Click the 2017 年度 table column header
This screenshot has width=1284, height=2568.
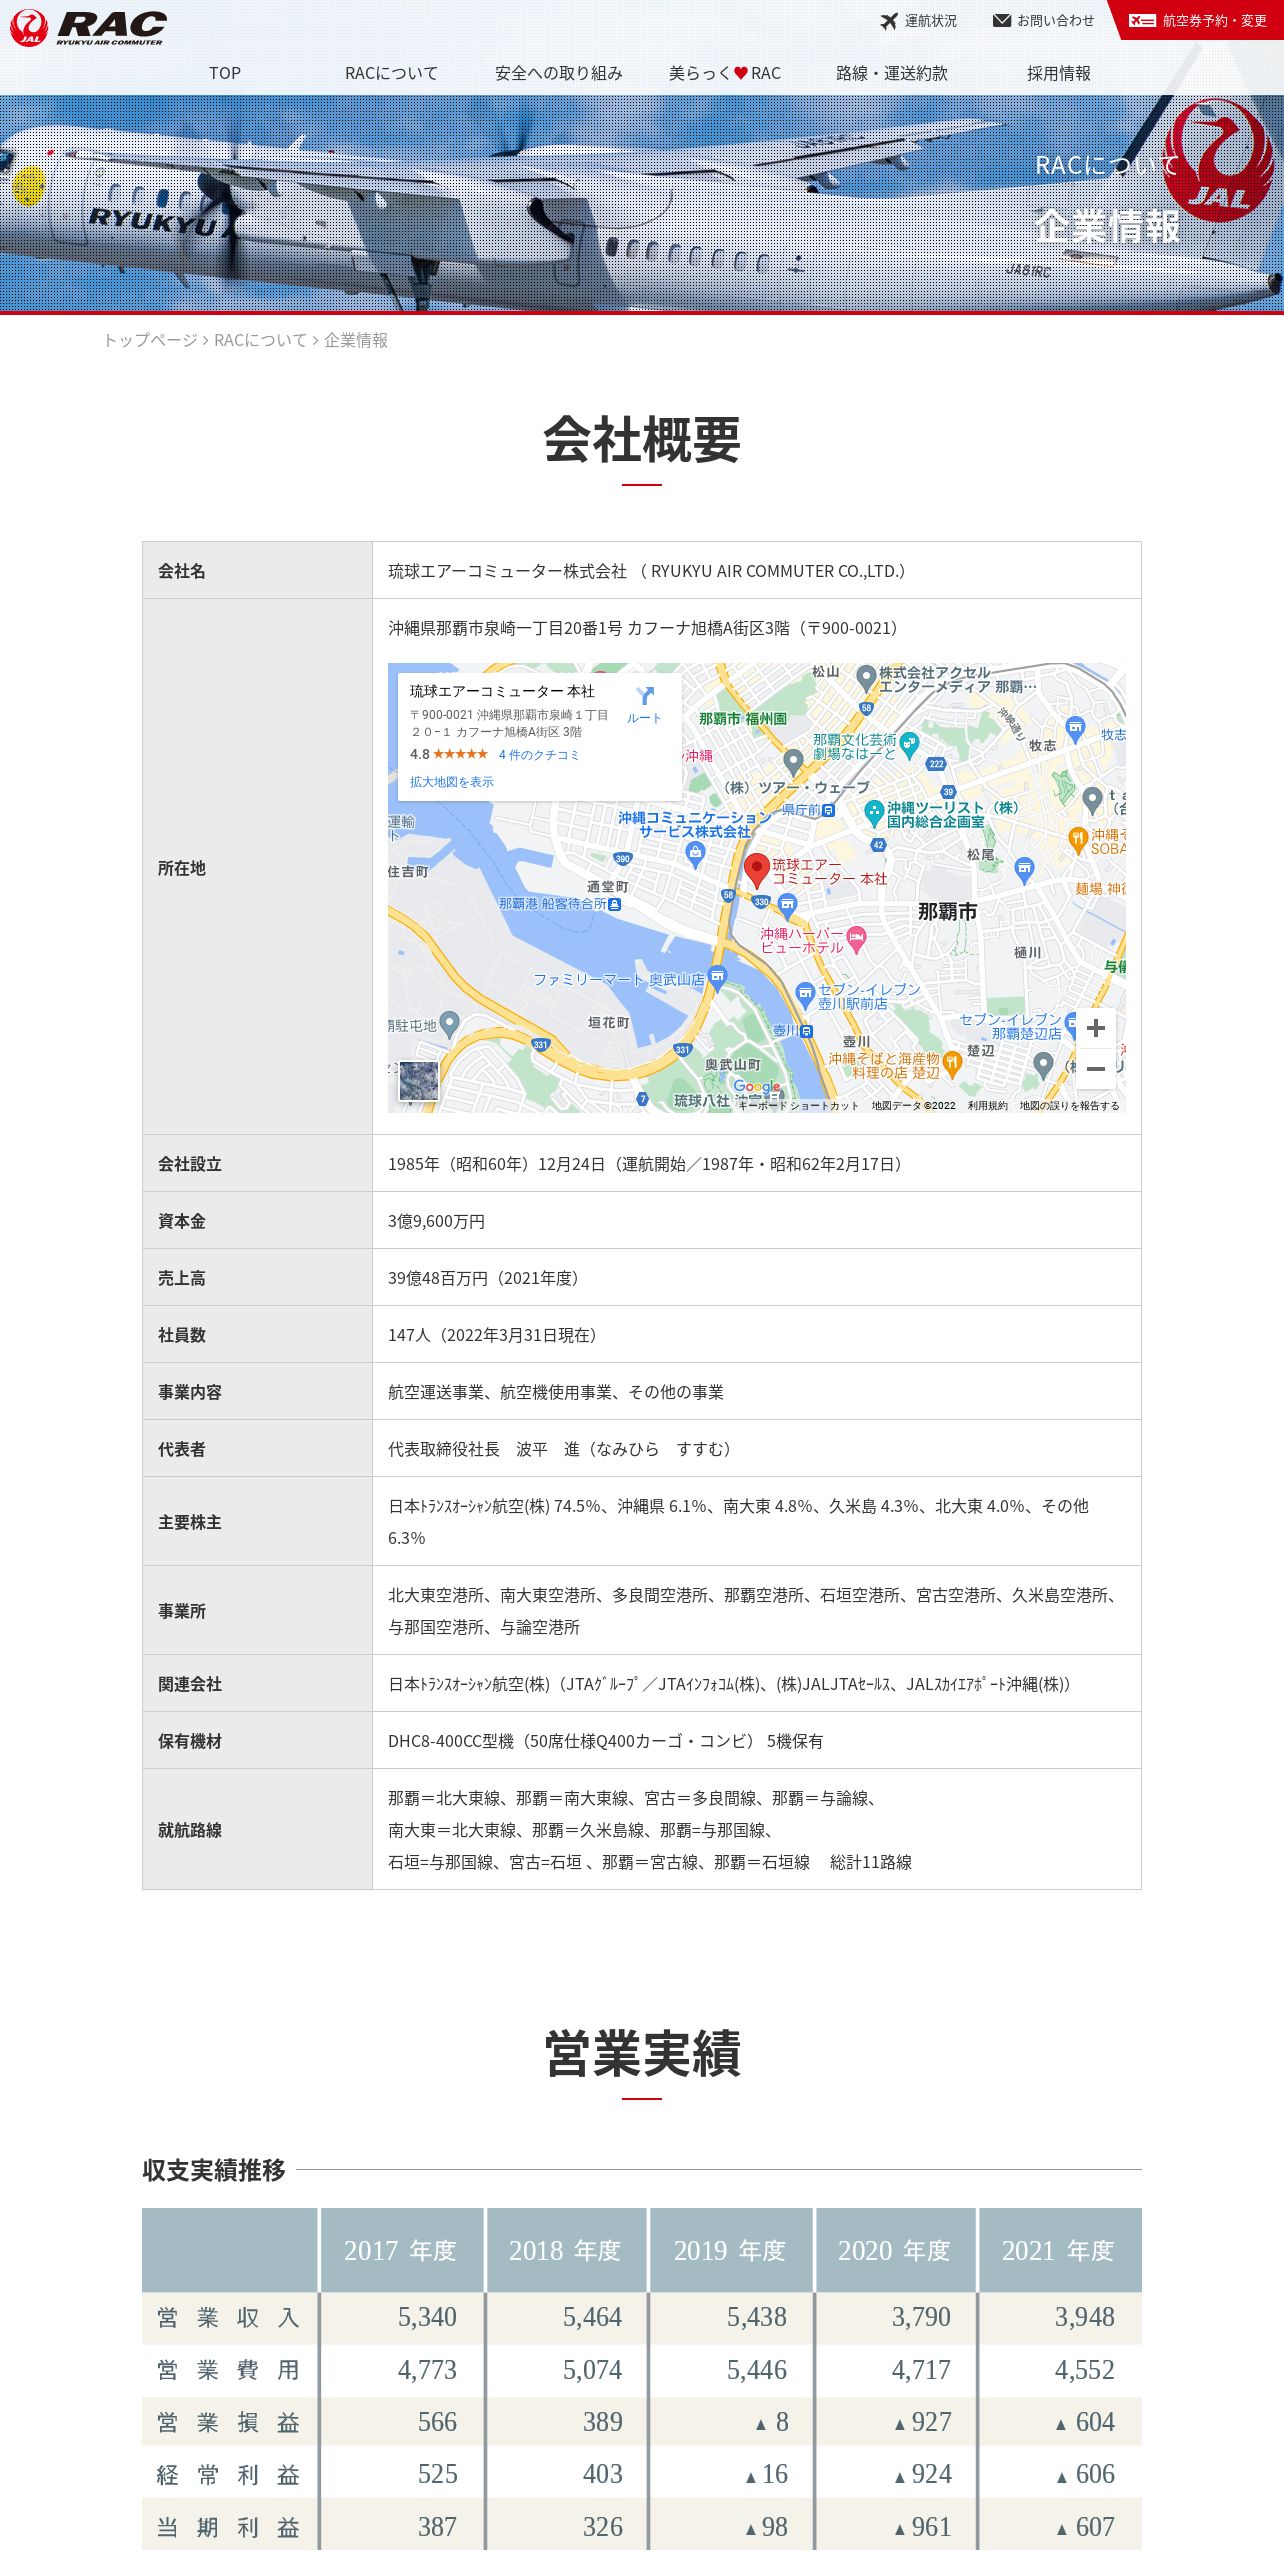click(400, 2250)
